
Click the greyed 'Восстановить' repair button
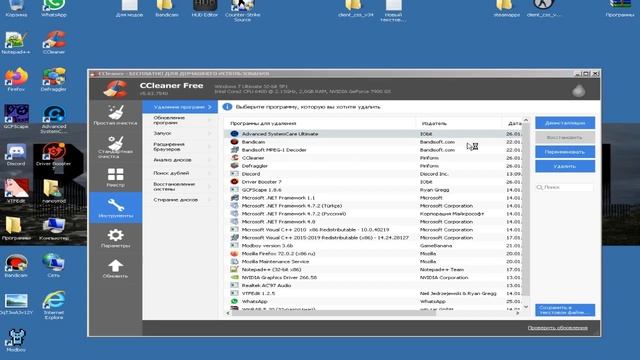(x=565, y=138)
